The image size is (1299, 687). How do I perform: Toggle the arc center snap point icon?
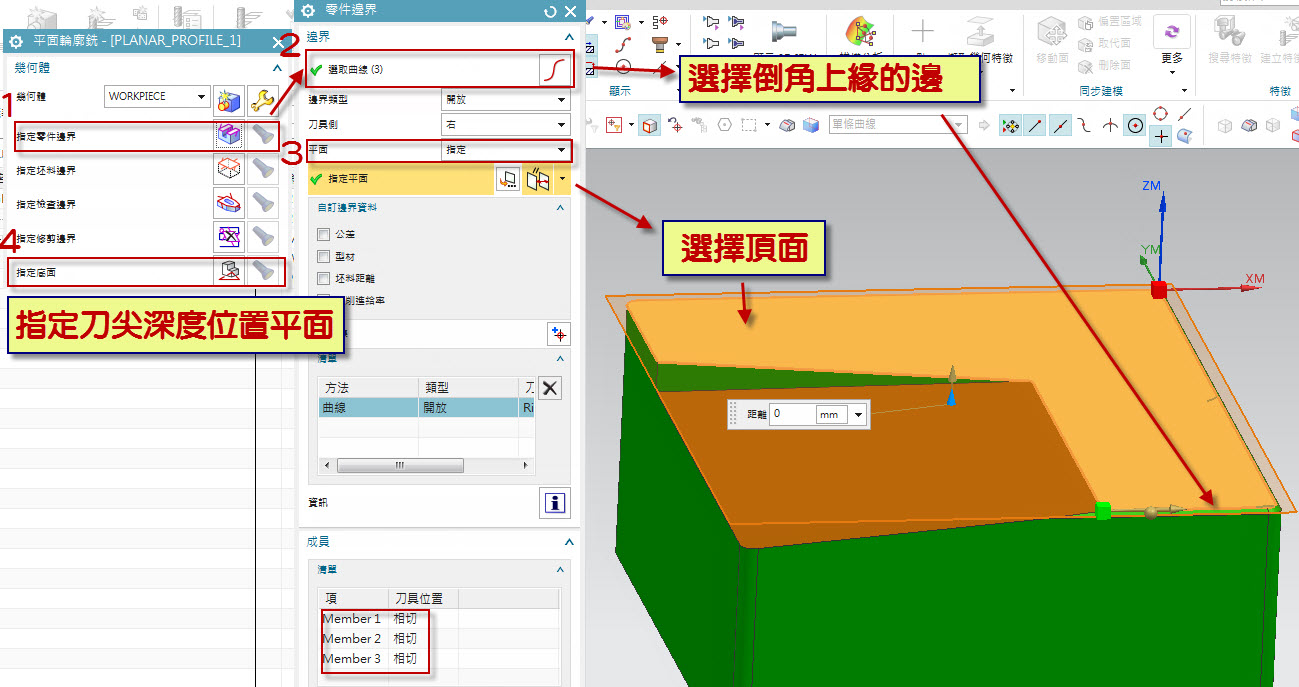pos(1135,125)
